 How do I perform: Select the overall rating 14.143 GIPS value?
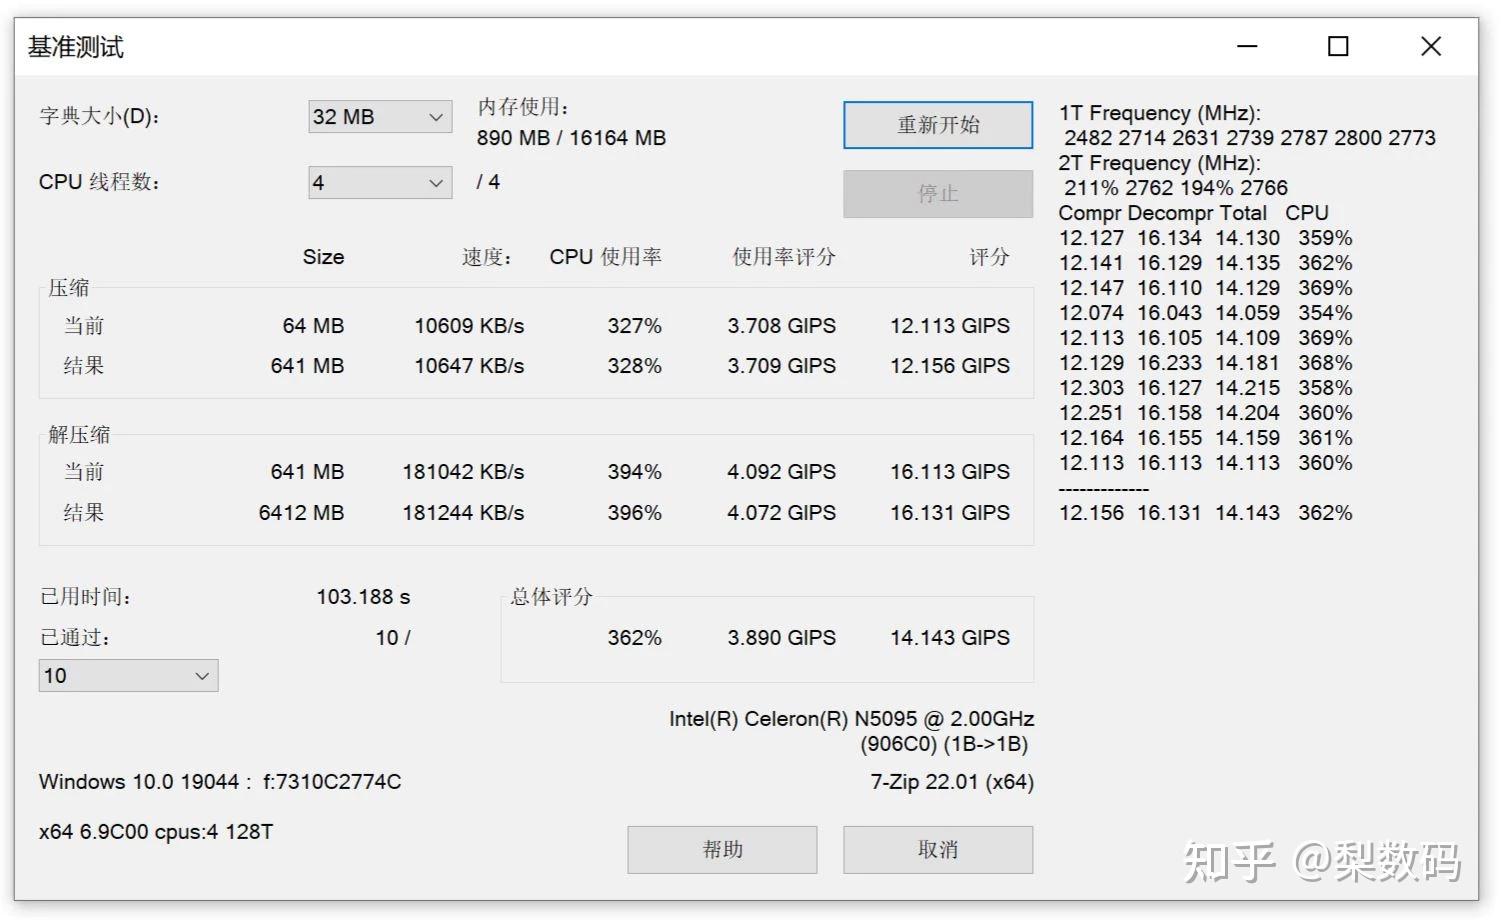[x=950, y=637]
